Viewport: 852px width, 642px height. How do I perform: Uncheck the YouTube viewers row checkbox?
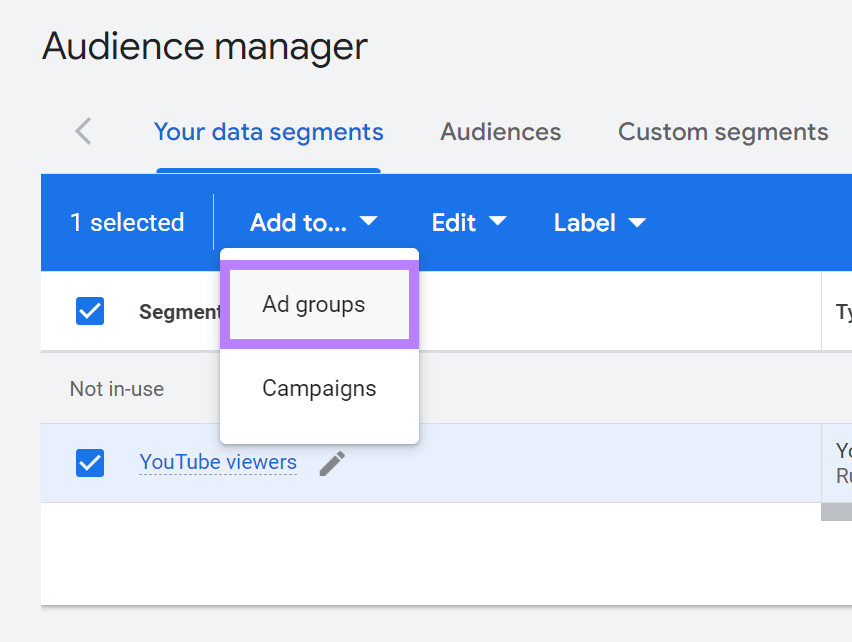coord(90,462)
